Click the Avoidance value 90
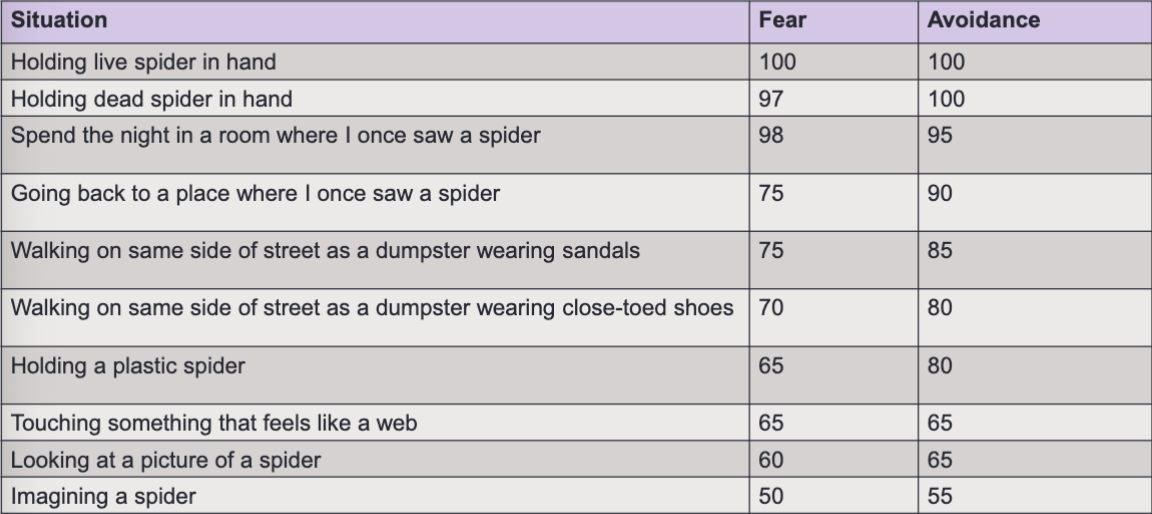The width and height of the screenshot is (1152, 514). click(940, 193)
